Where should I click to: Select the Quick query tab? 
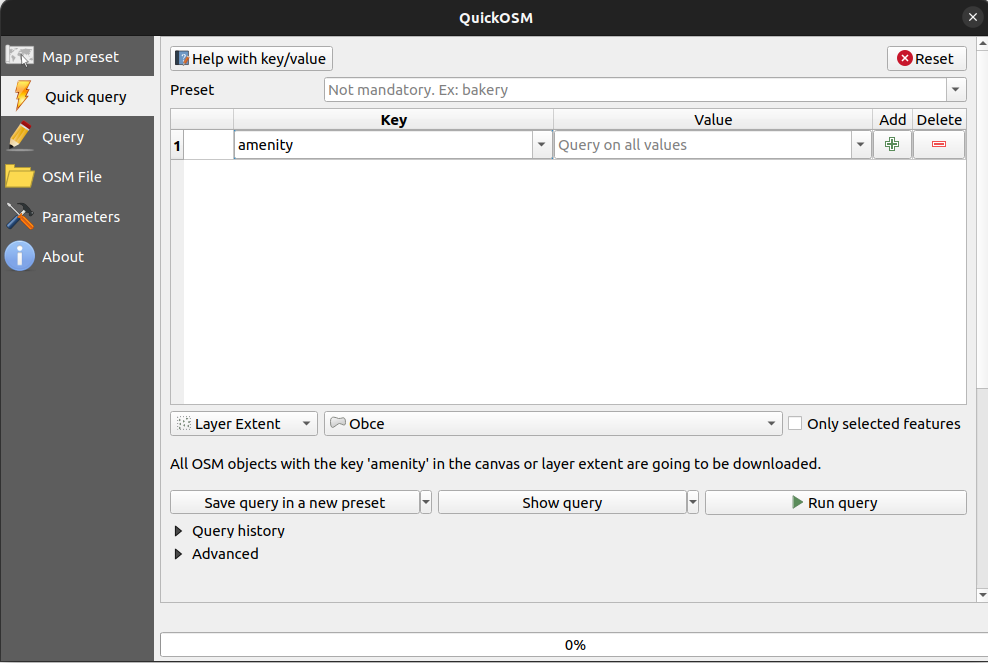pyautogui.click(x=77, y=96)
